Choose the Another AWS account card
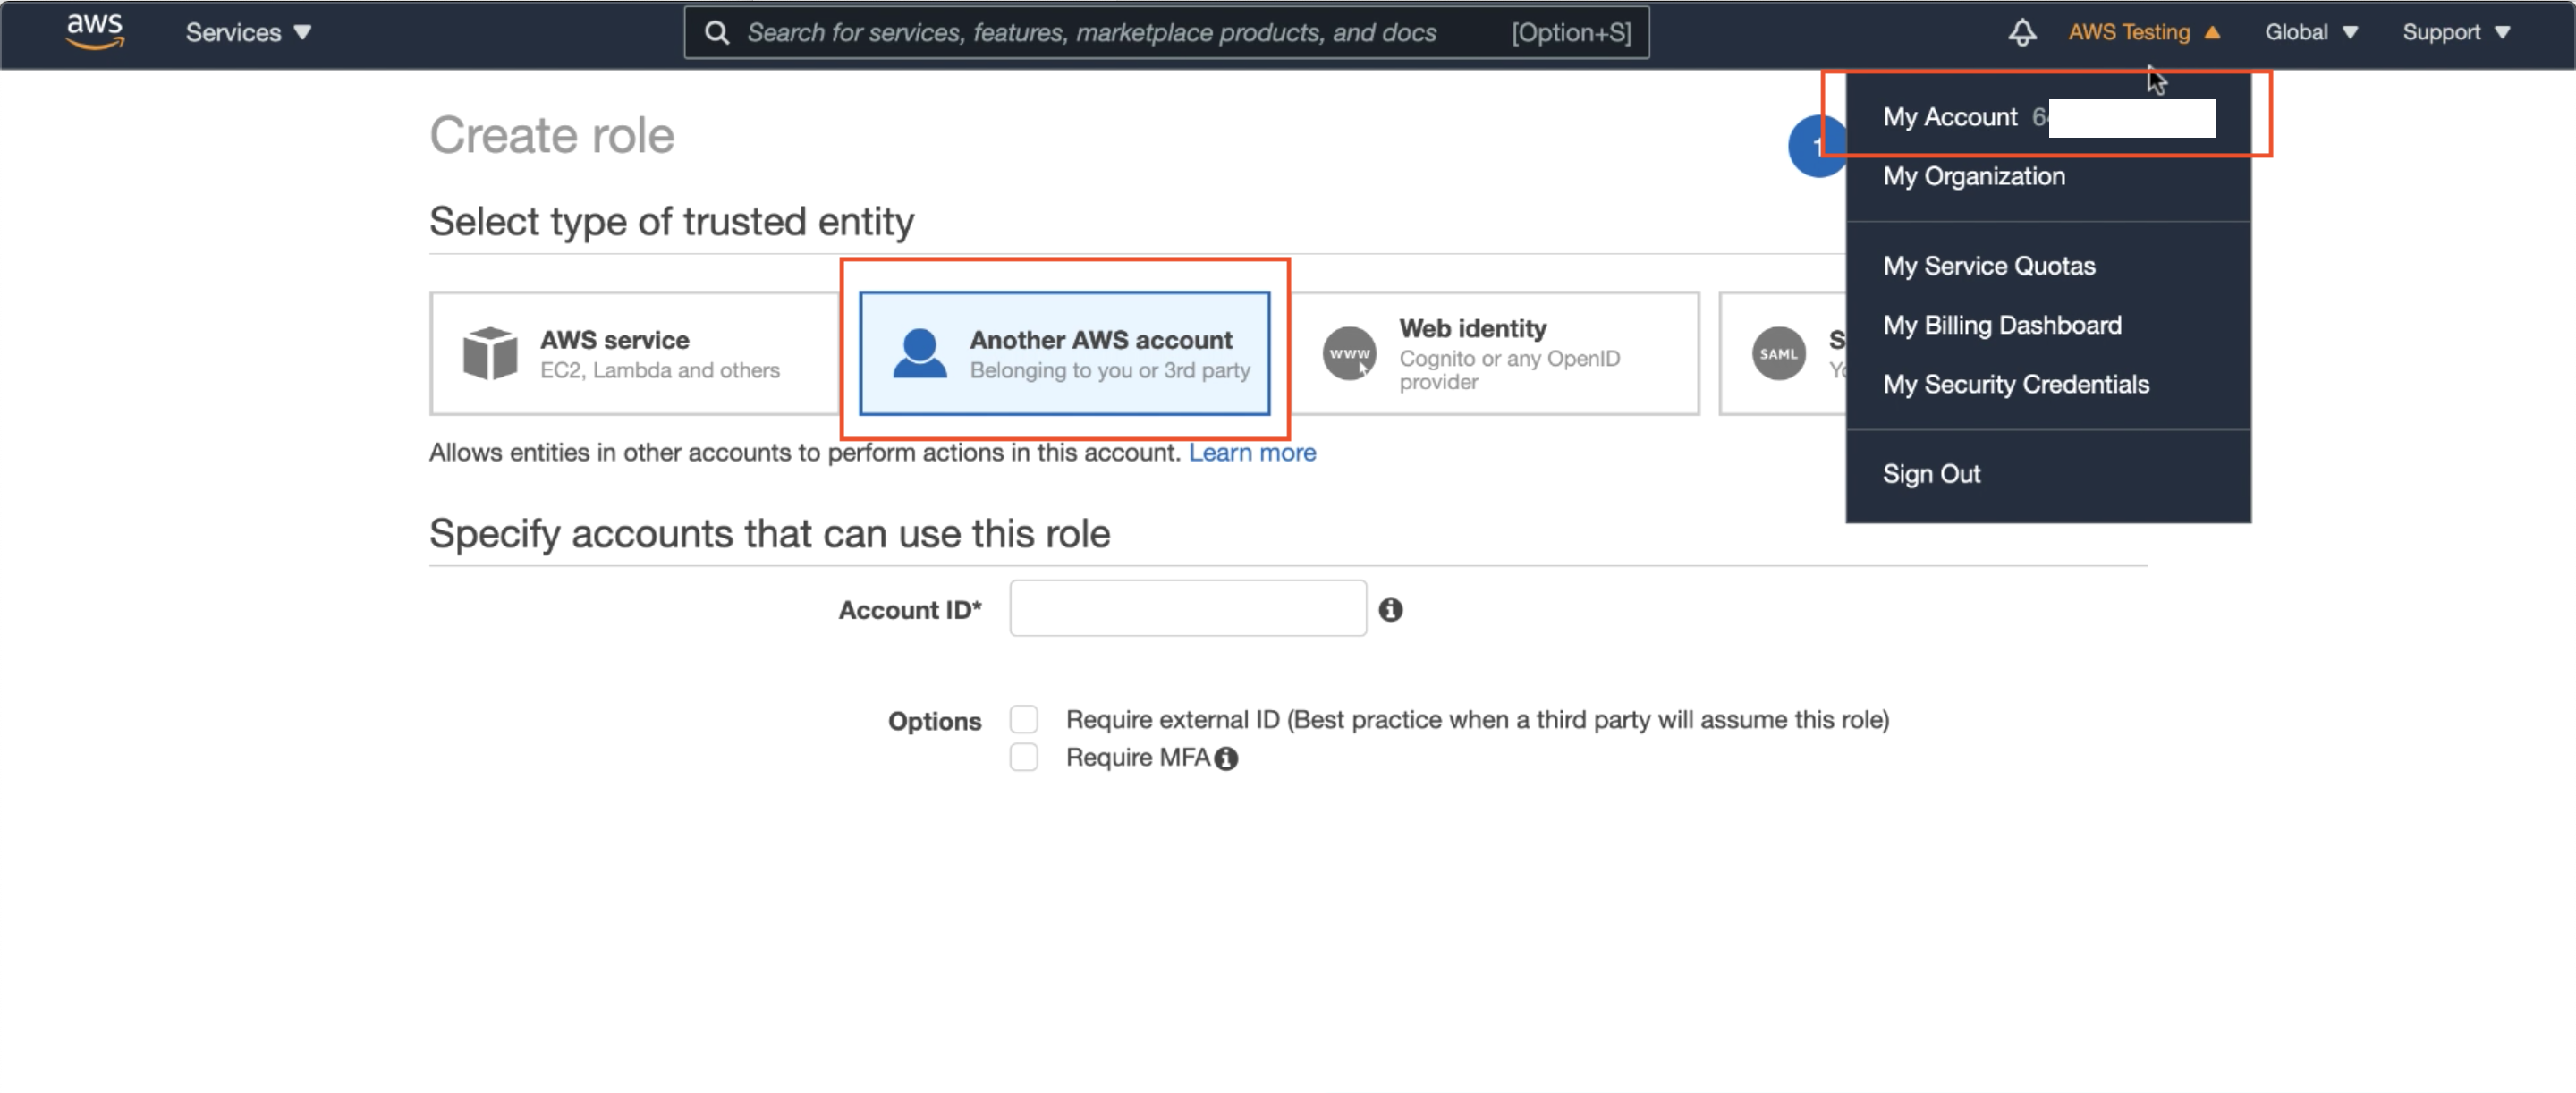 (1064, 353)
